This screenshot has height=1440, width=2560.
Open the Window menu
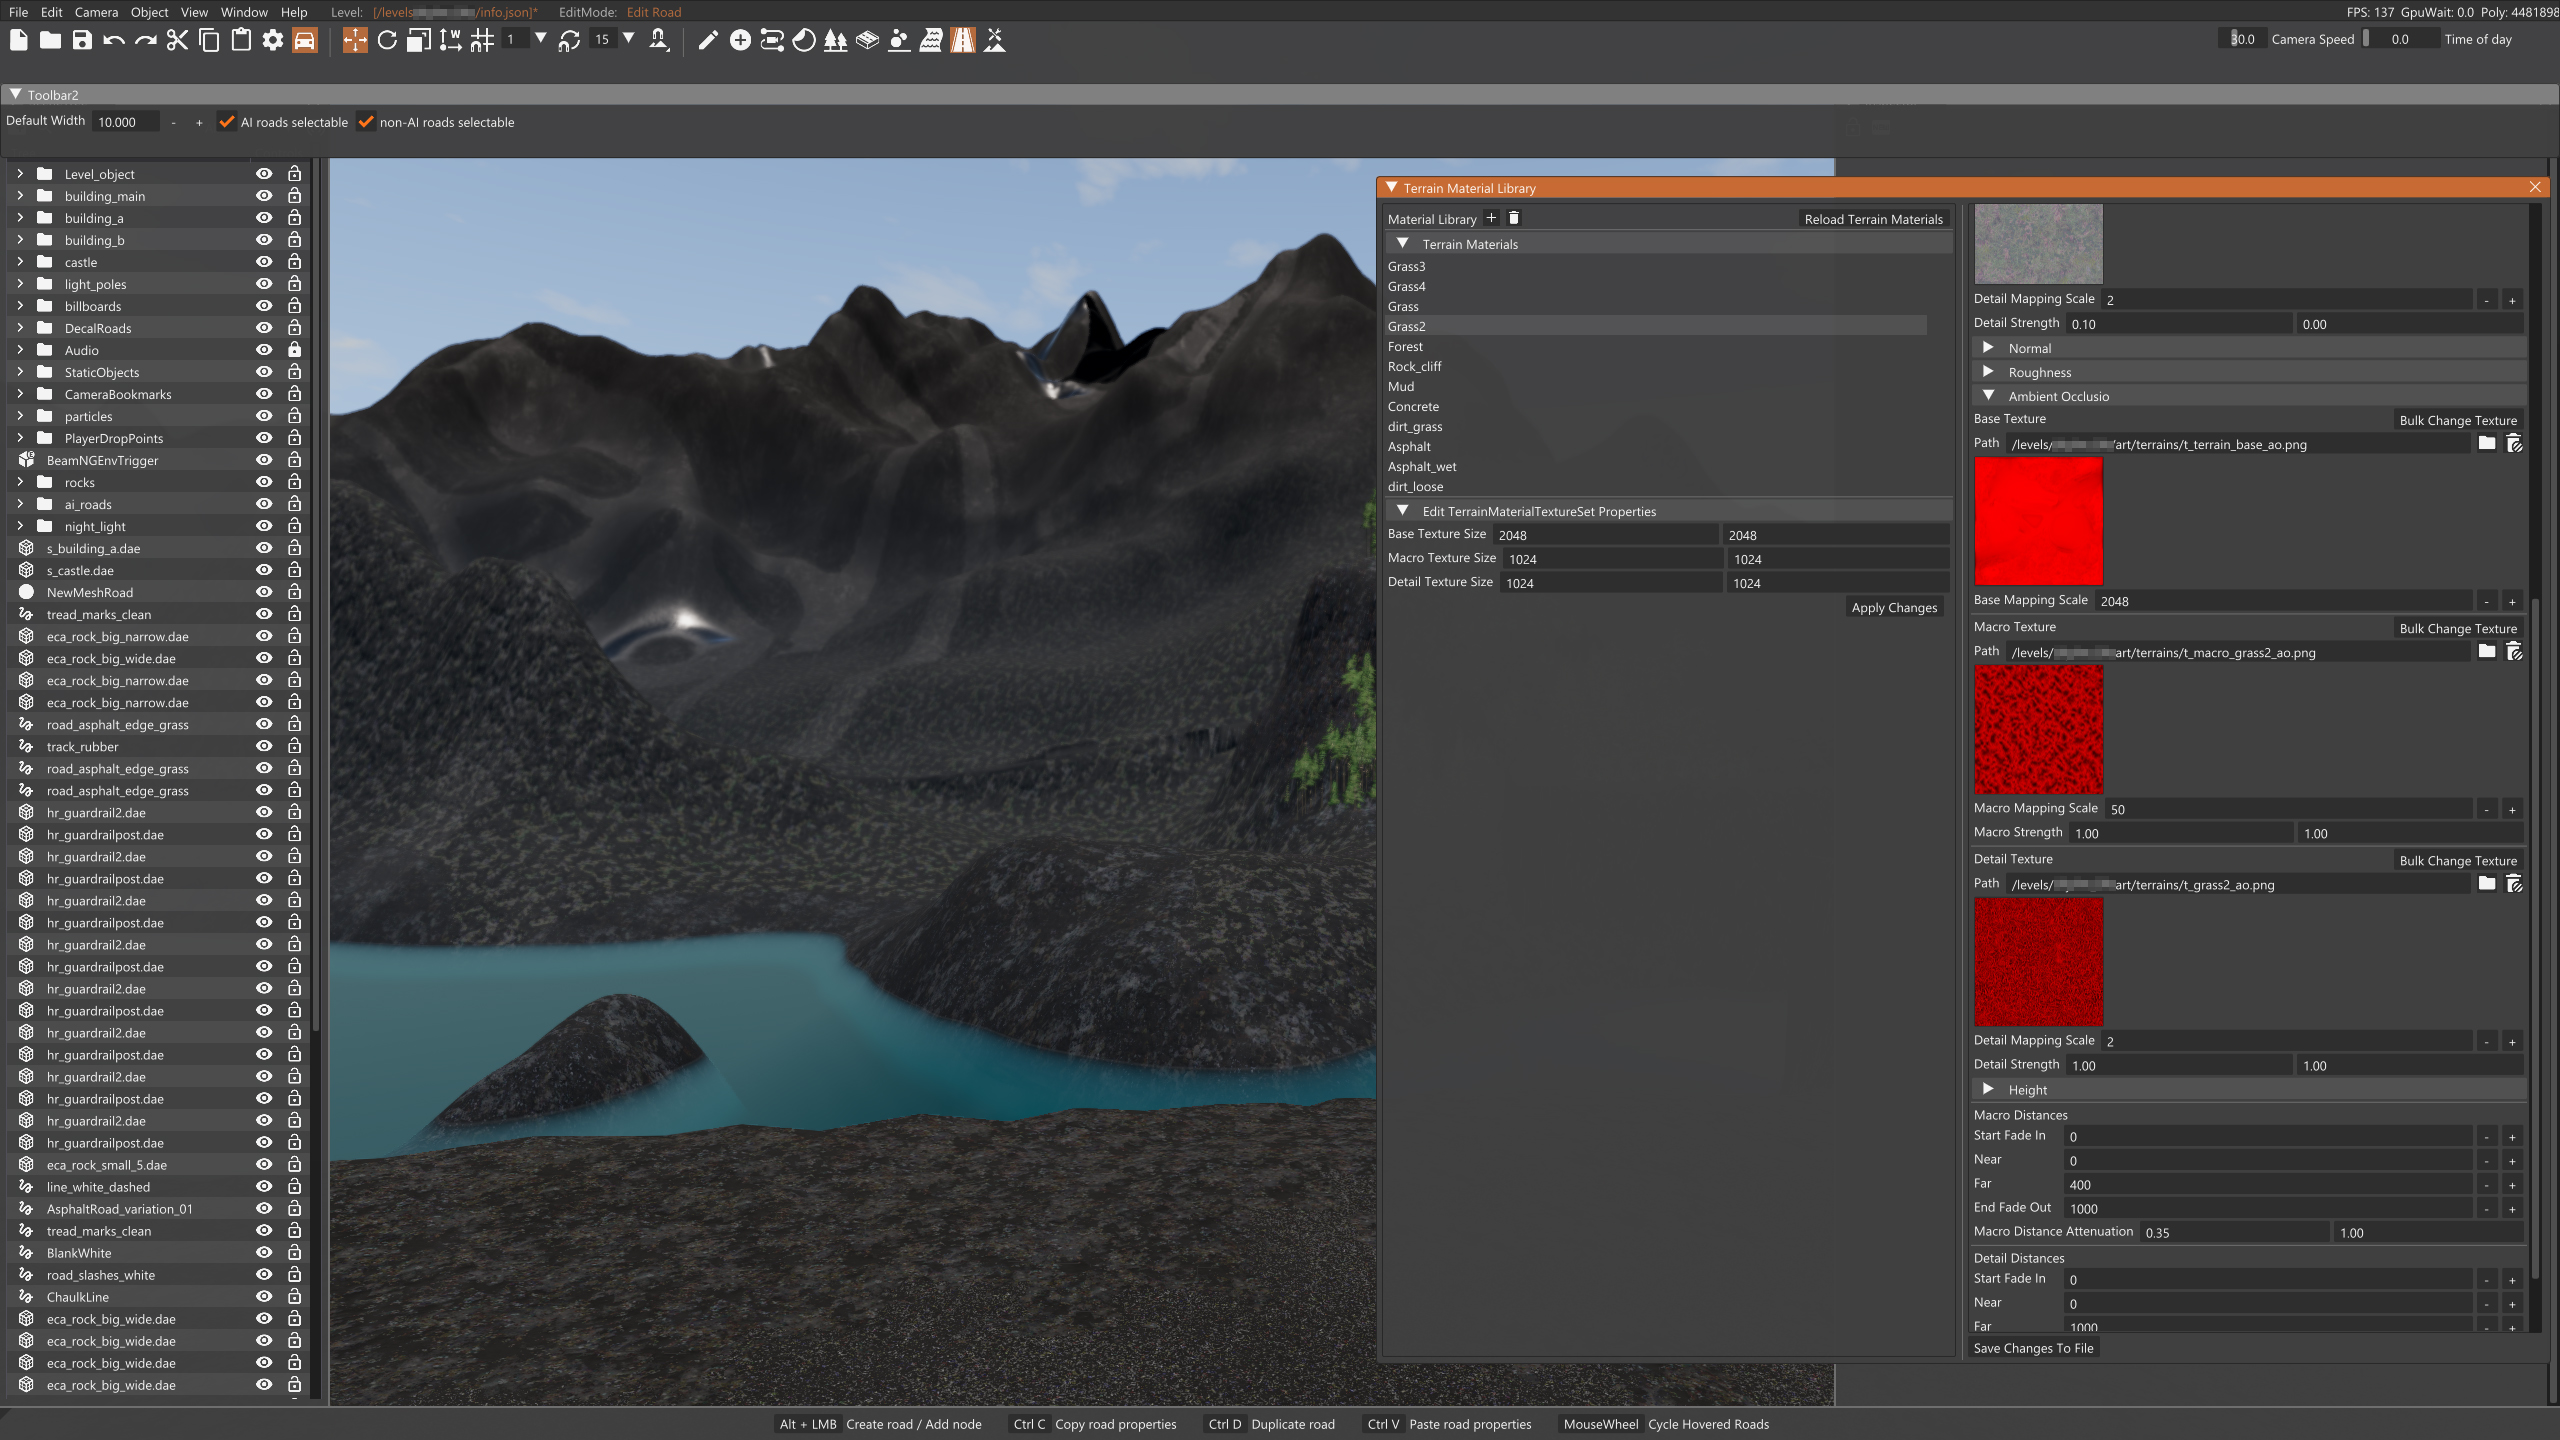pos(244,12)
